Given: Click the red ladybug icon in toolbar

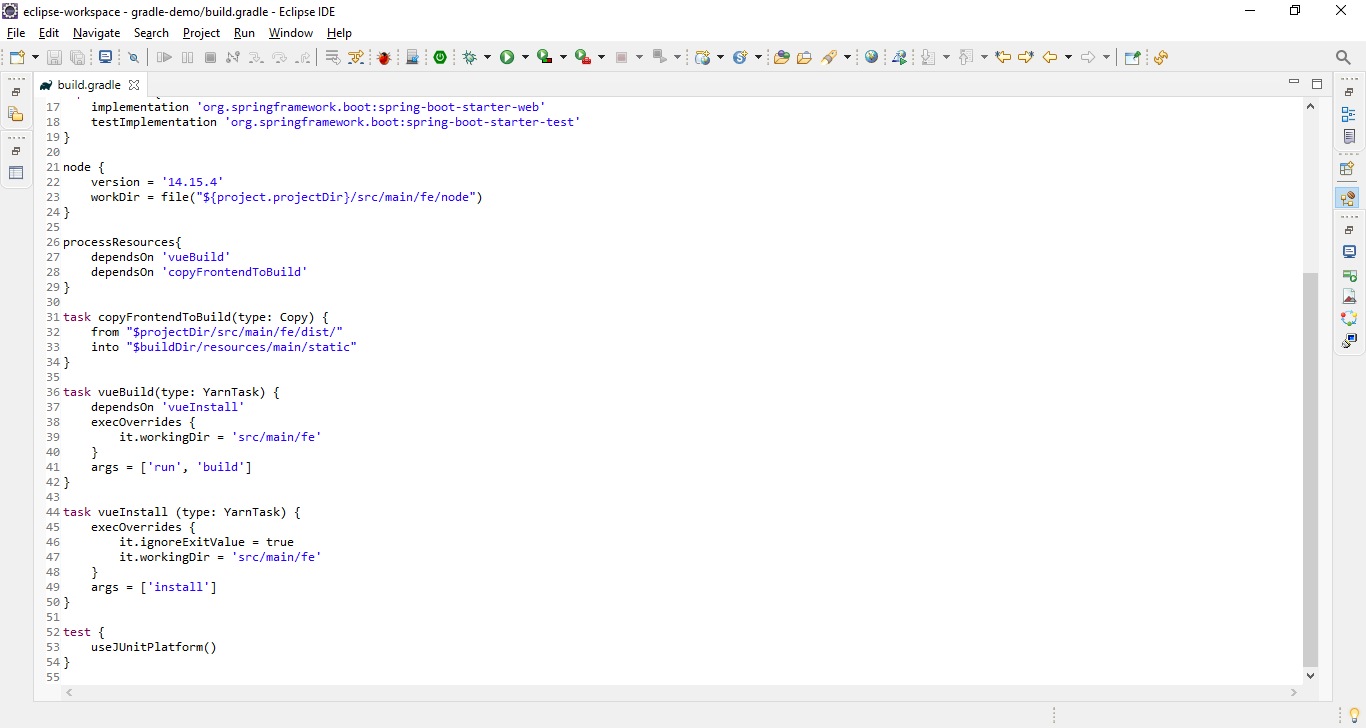Looking at the screenshot, I should pos(384,57).
